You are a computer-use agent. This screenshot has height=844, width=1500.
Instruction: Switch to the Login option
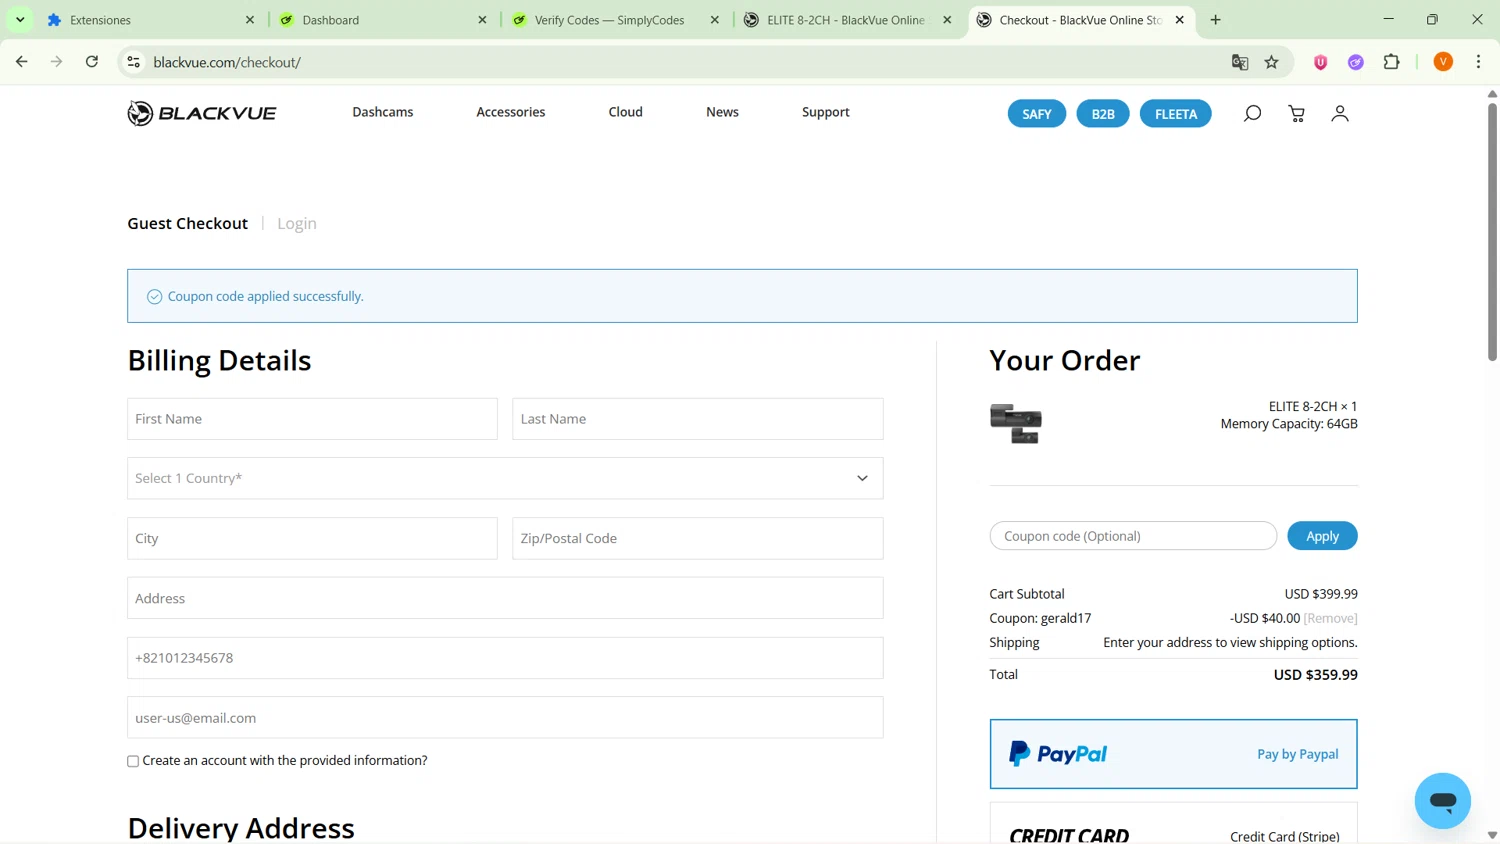(297, 223)
